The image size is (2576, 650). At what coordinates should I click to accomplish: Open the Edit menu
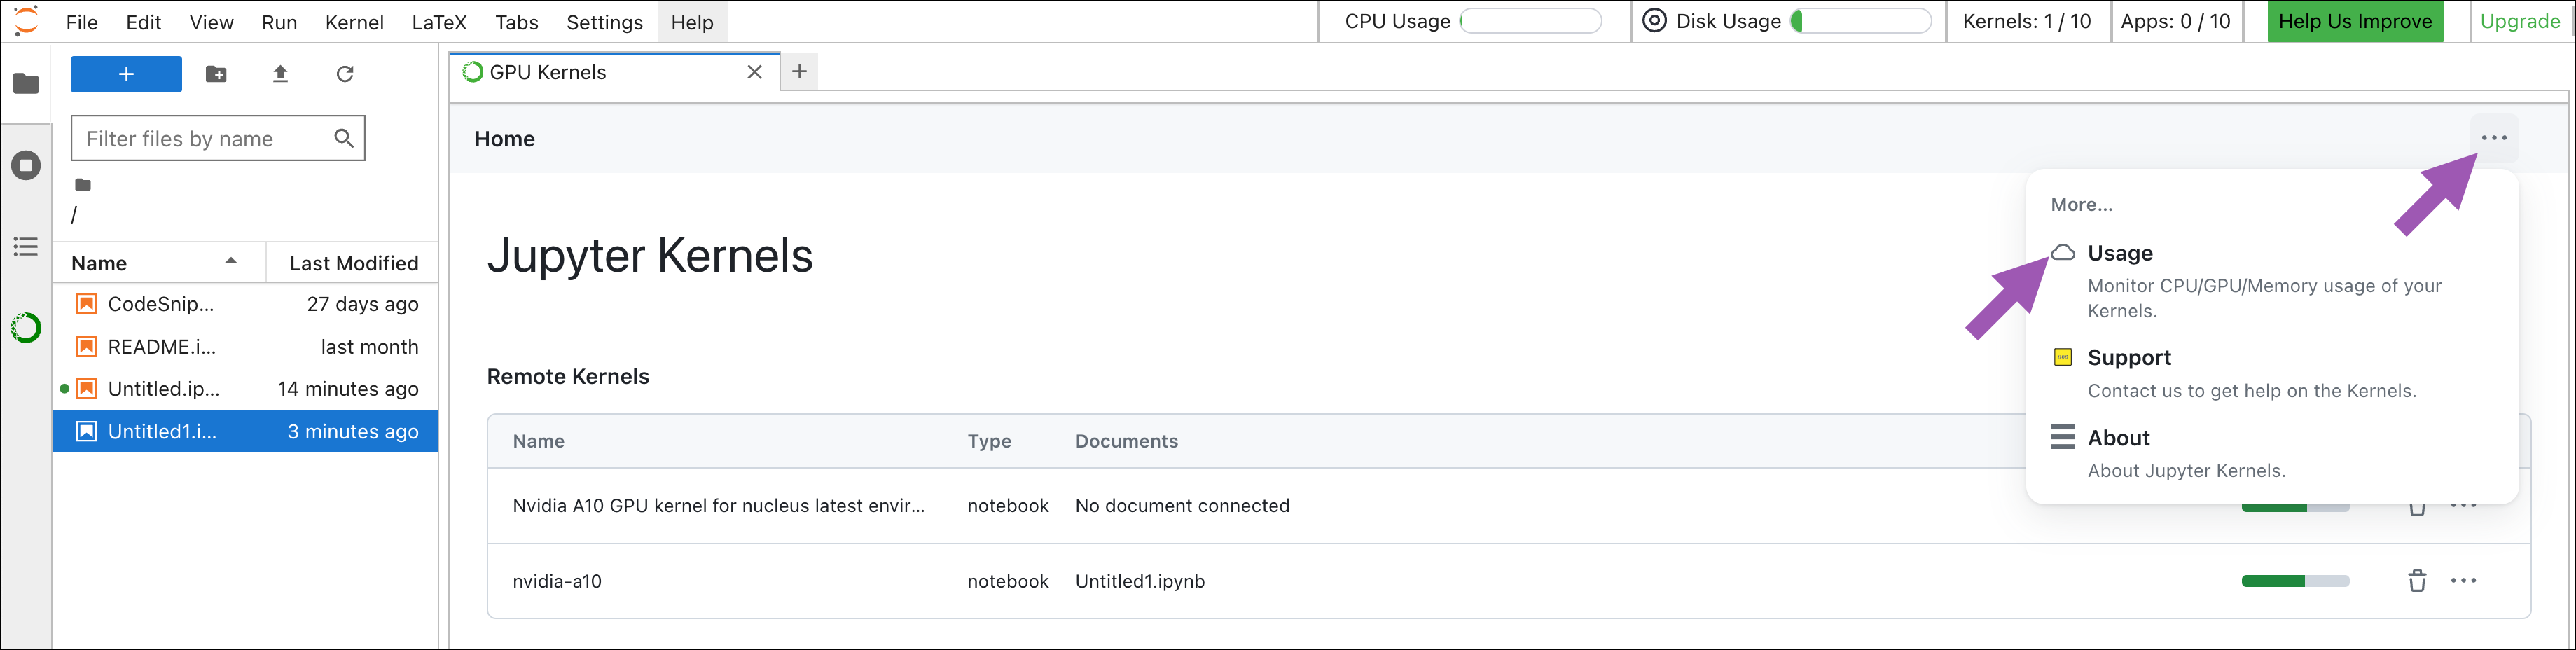tap(143, 22)
